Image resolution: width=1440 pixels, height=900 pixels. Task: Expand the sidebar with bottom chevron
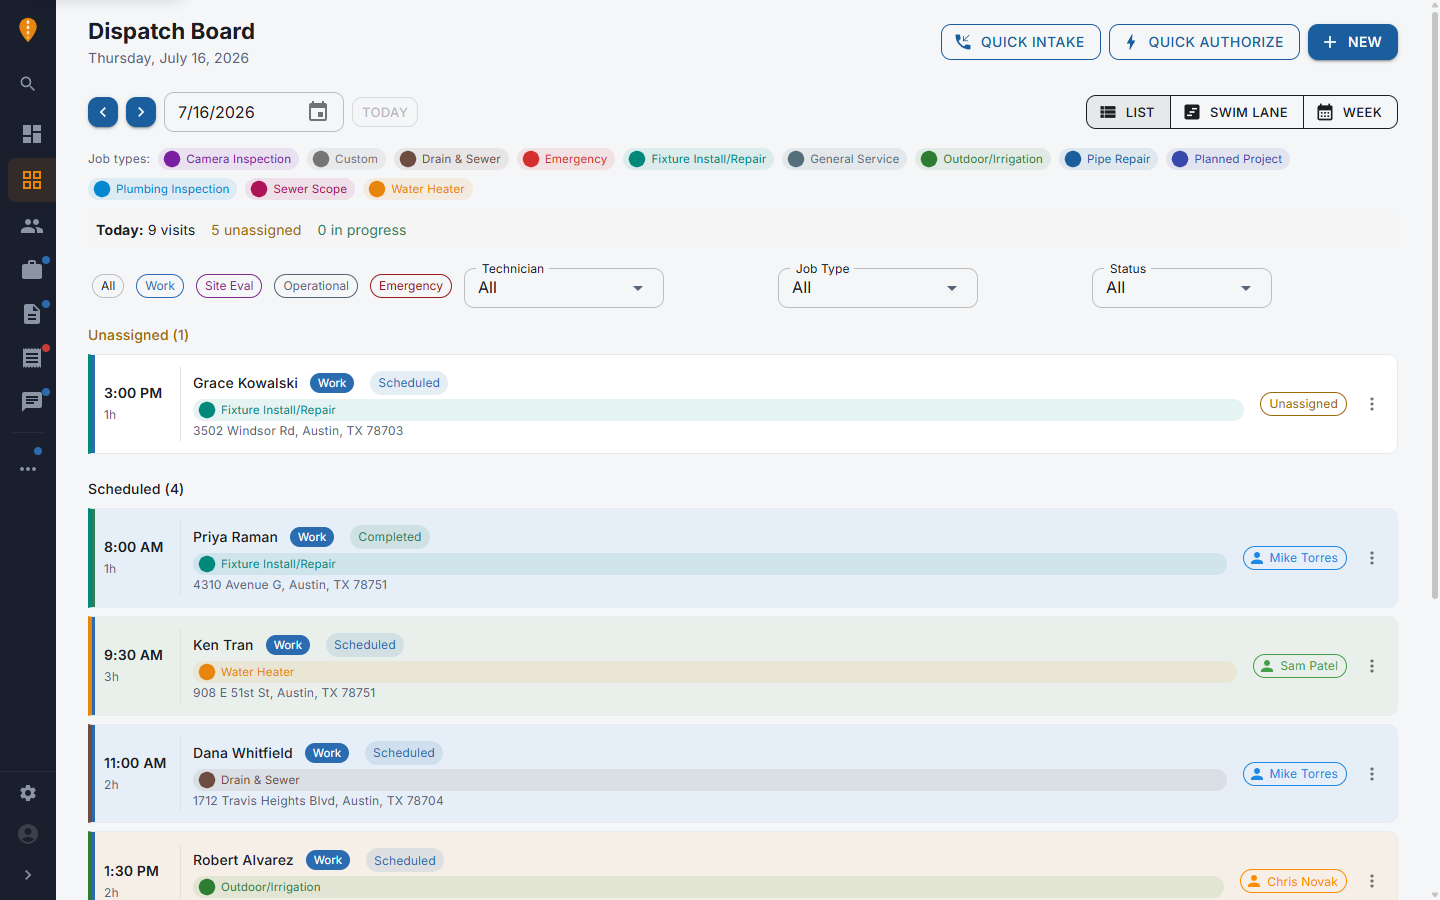point(28,875)
